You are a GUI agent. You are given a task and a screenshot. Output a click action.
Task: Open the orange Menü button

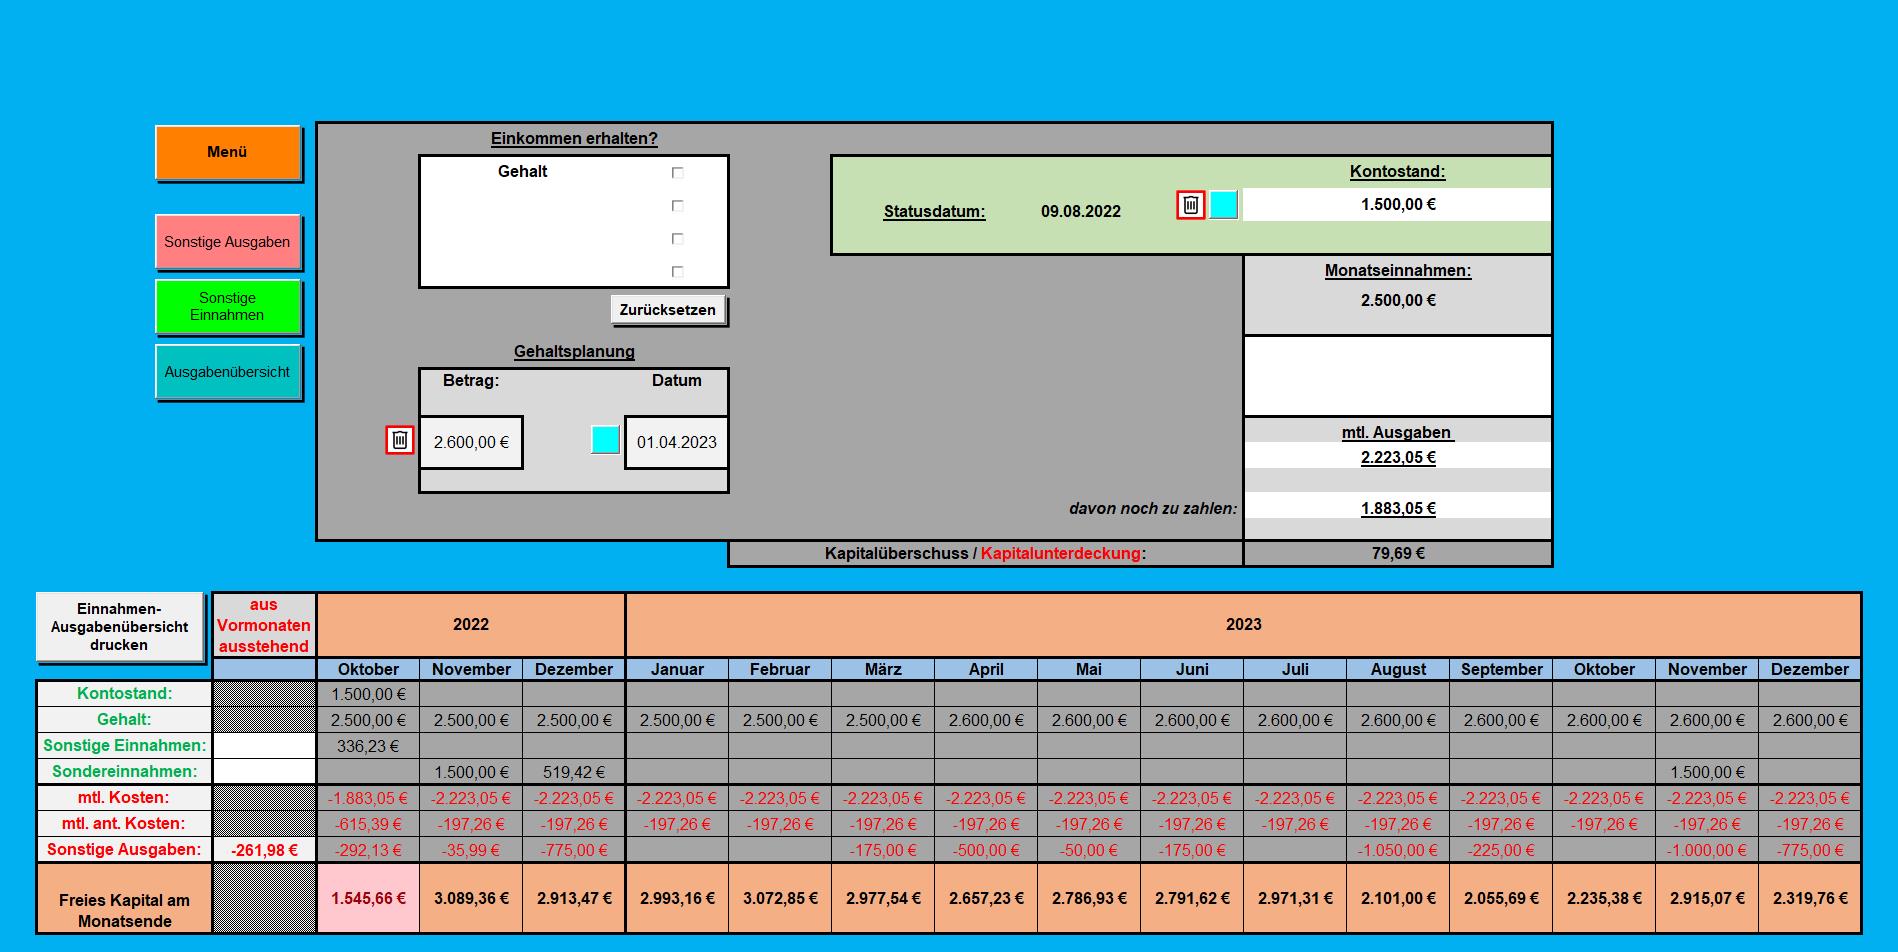[228, 152]
